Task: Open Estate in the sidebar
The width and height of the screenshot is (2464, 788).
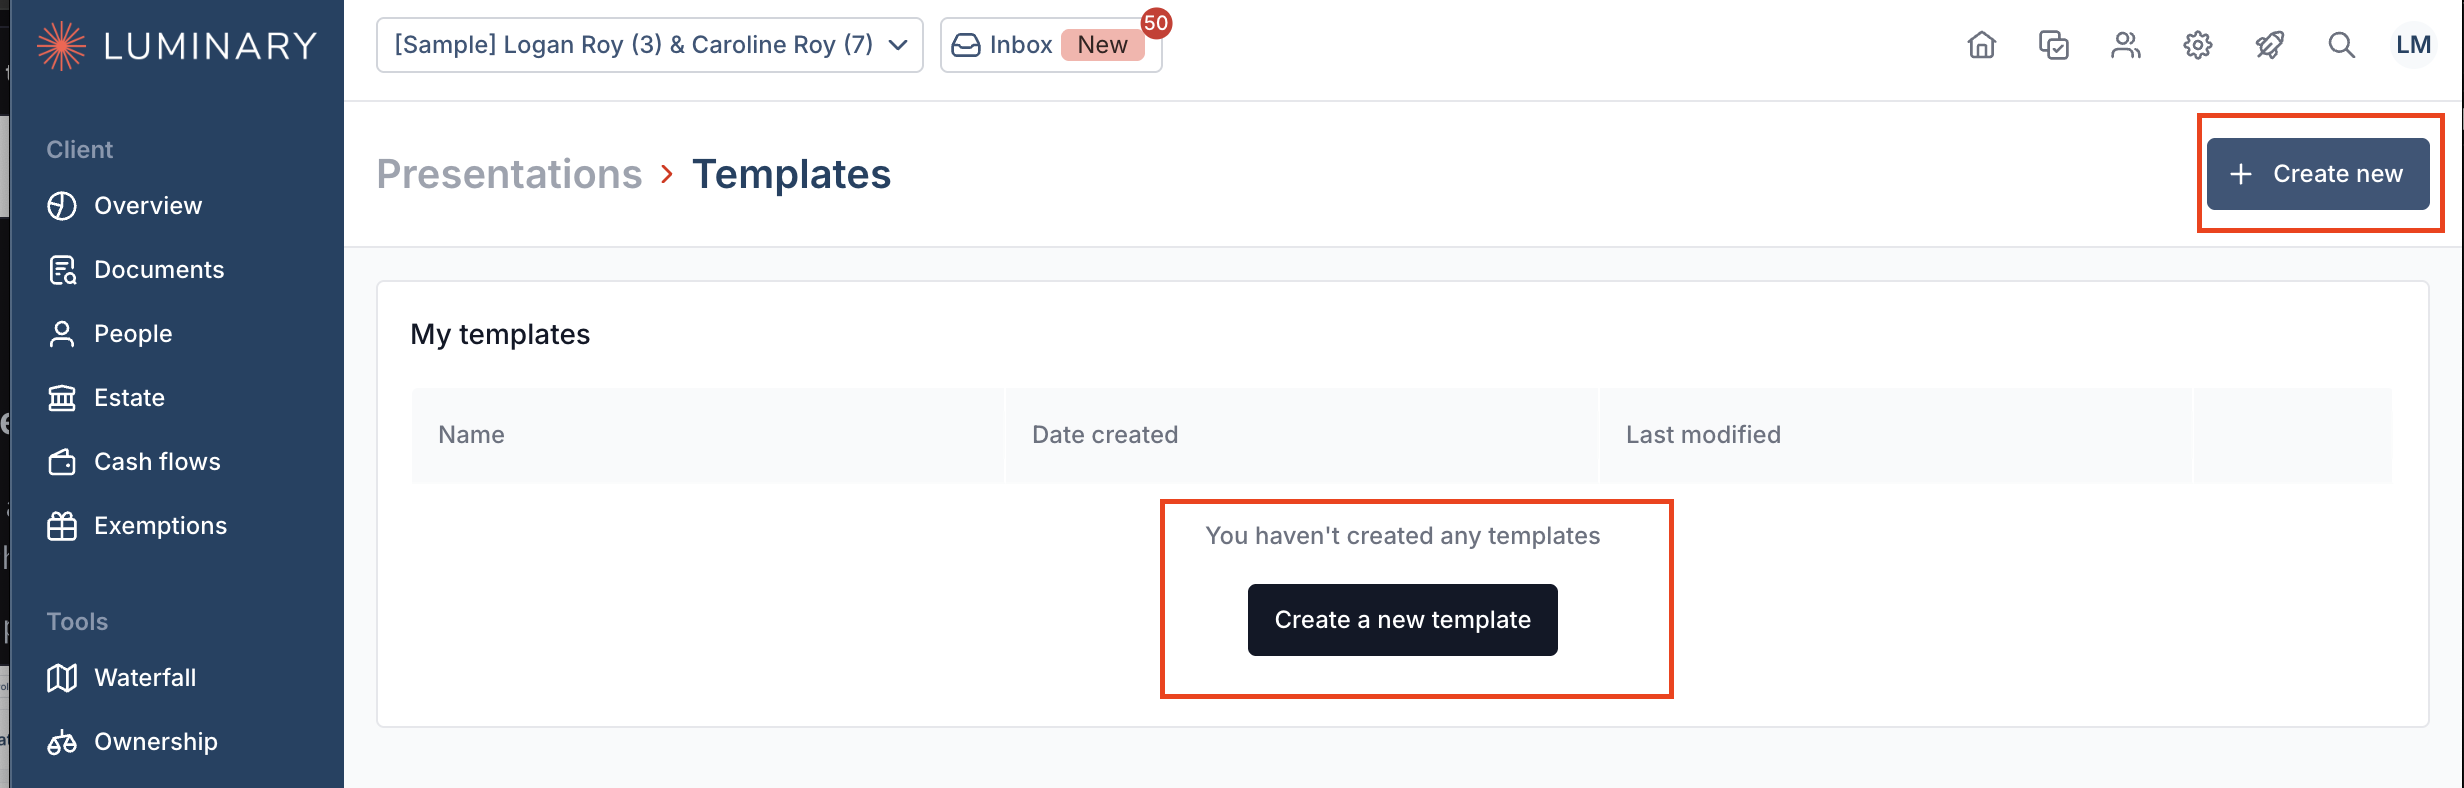Action: [x=129, y=398]
